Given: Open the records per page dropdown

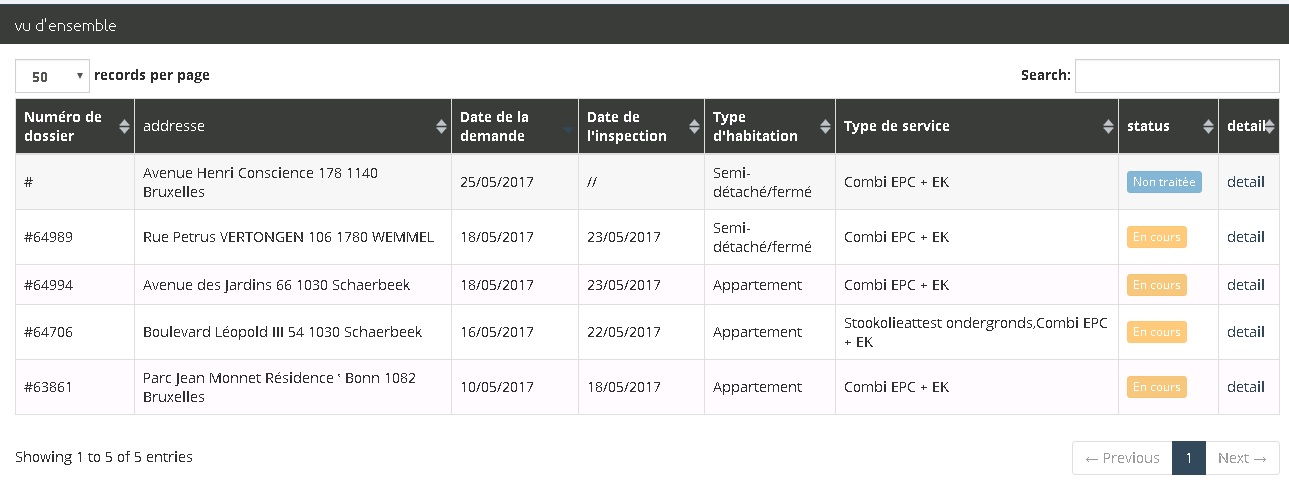Looking at the screenshot, I should tap(53, 76).
